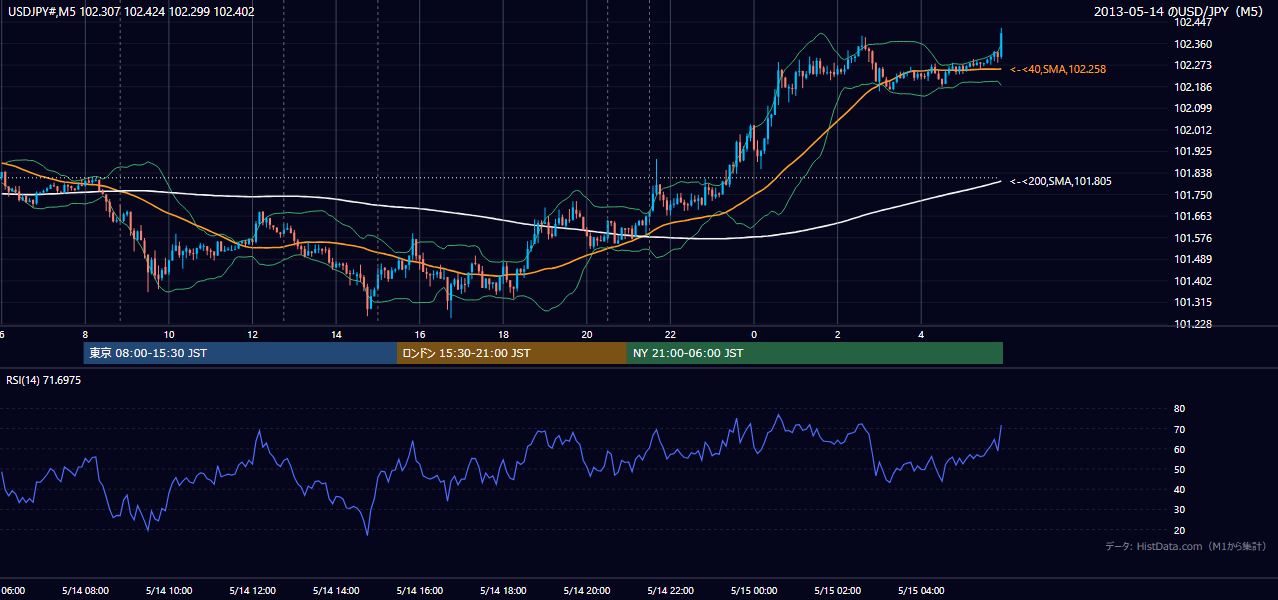This screenshot has width=1278, height=600.
Task: Click price axis label 102.273
Action: (1193, 65)
